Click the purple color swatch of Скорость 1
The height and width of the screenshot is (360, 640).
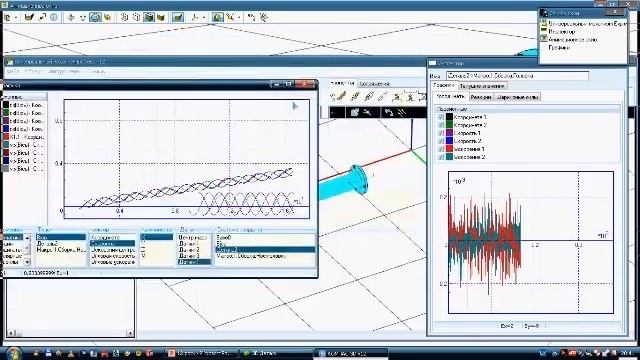pos(449,133)
